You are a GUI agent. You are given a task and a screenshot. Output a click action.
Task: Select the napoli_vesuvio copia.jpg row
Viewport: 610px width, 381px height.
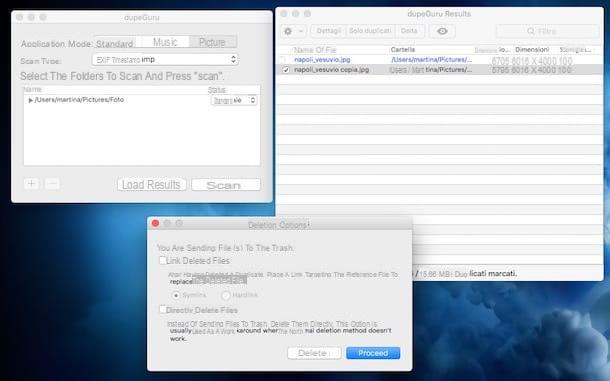point(440,70)
